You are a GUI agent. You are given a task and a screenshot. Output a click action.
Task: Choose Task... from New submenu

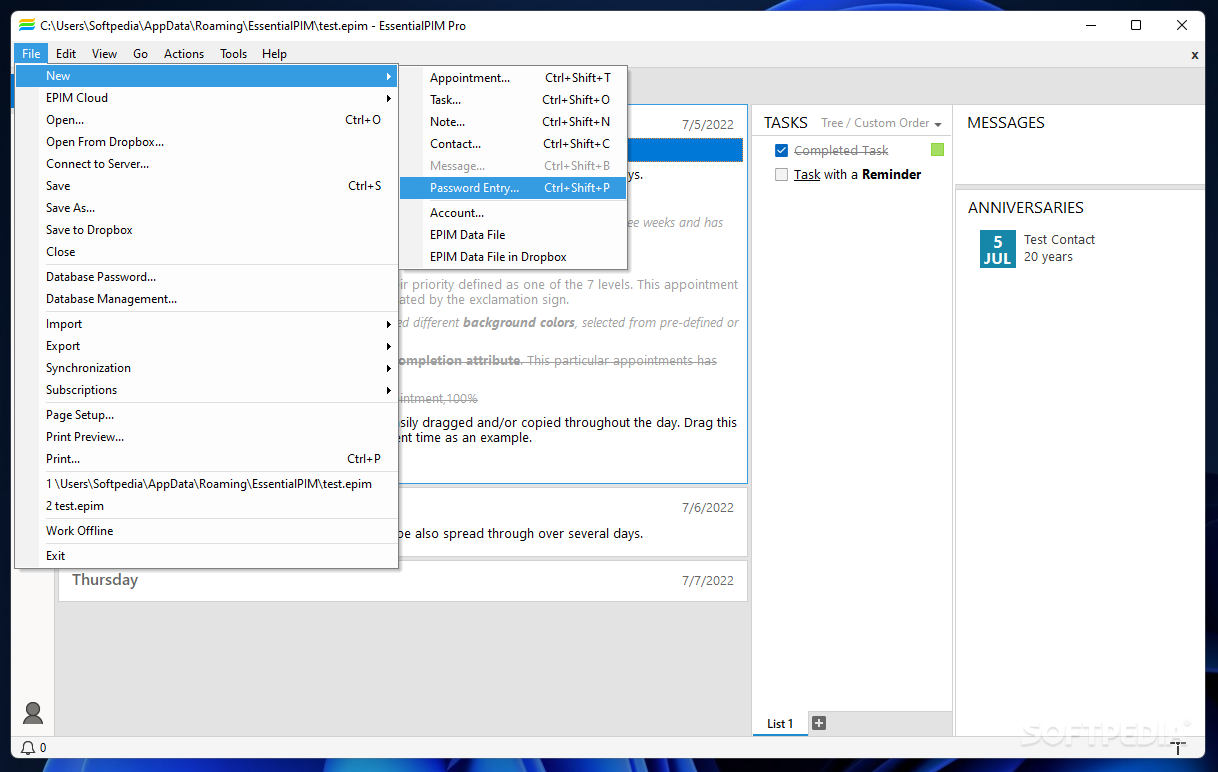(x=513, y=100)
